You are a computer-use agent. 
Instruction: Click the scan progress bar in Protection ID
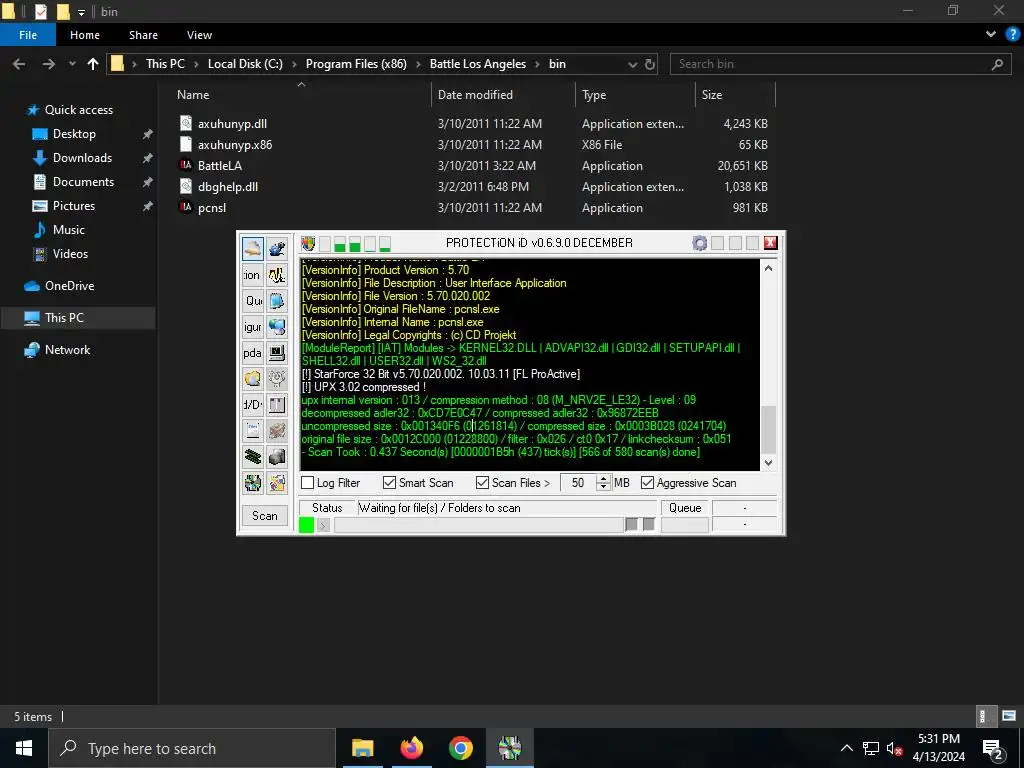(479, 524)
